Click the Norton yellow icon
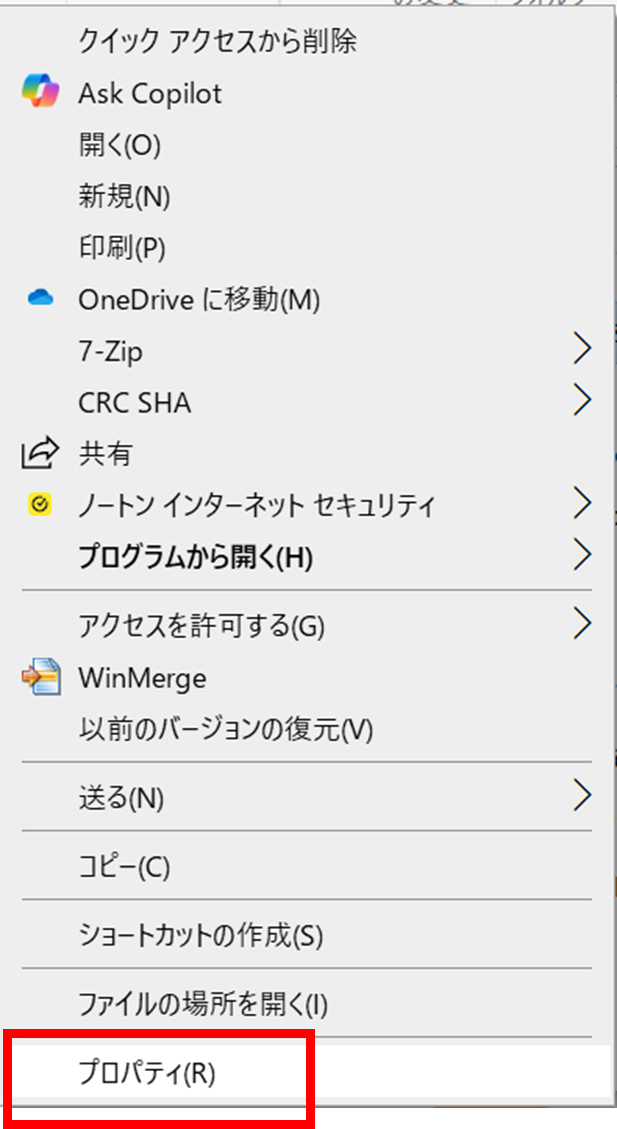The height and width of the screenshot is (1129, 617). click(x=38, y=506)
